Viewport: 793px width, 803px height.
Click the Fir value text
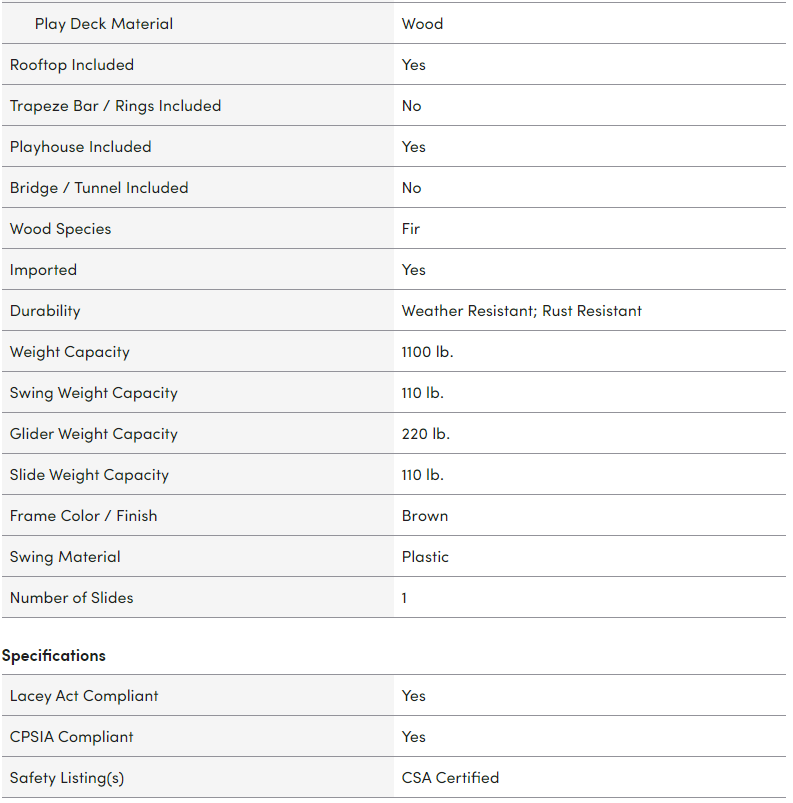click(x=411, y=229)
